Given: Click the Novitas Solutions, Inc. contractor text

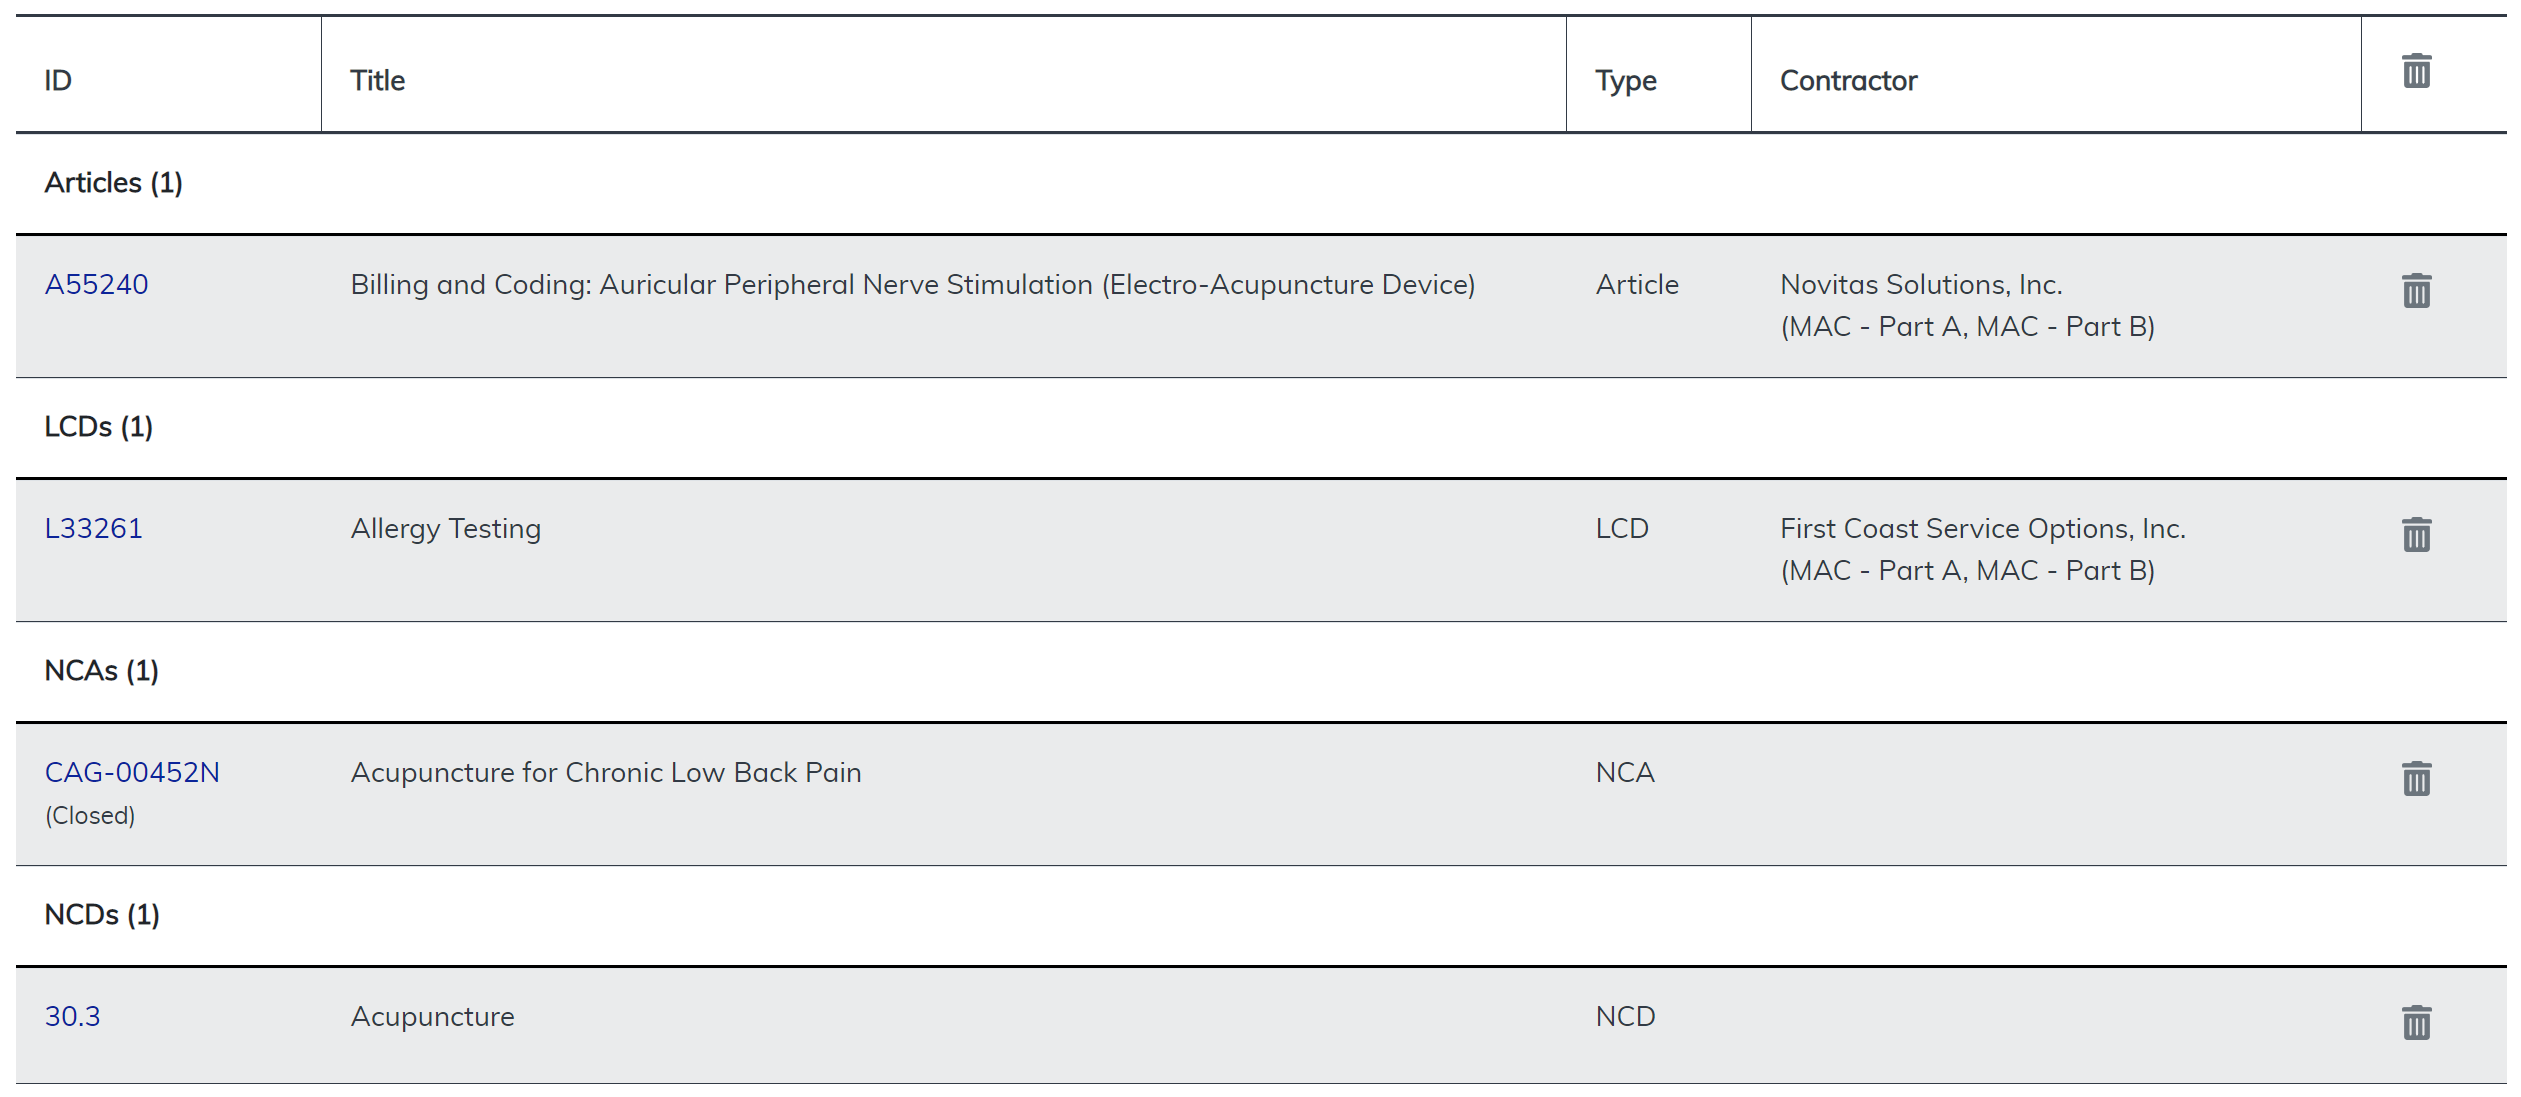Looking at the screenshot, I should pos(1920,285).
